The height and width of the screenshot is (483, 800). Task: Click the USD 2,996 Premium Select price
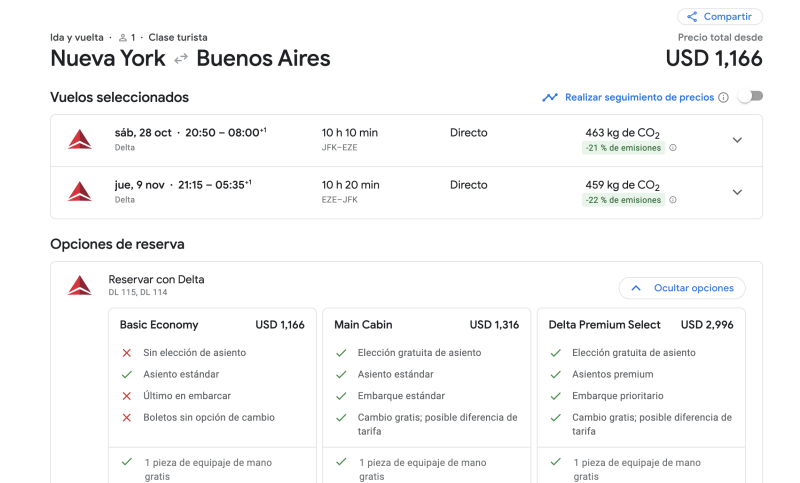(x=707, y=325)
